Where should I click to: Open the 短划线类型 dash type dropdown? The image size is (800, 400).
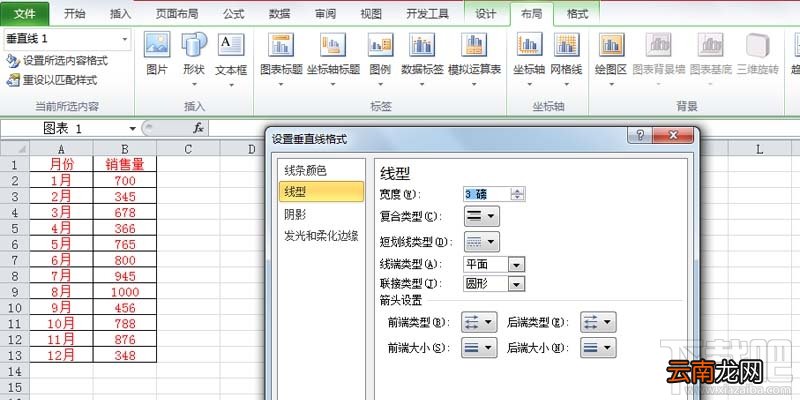tap(482, 241)
